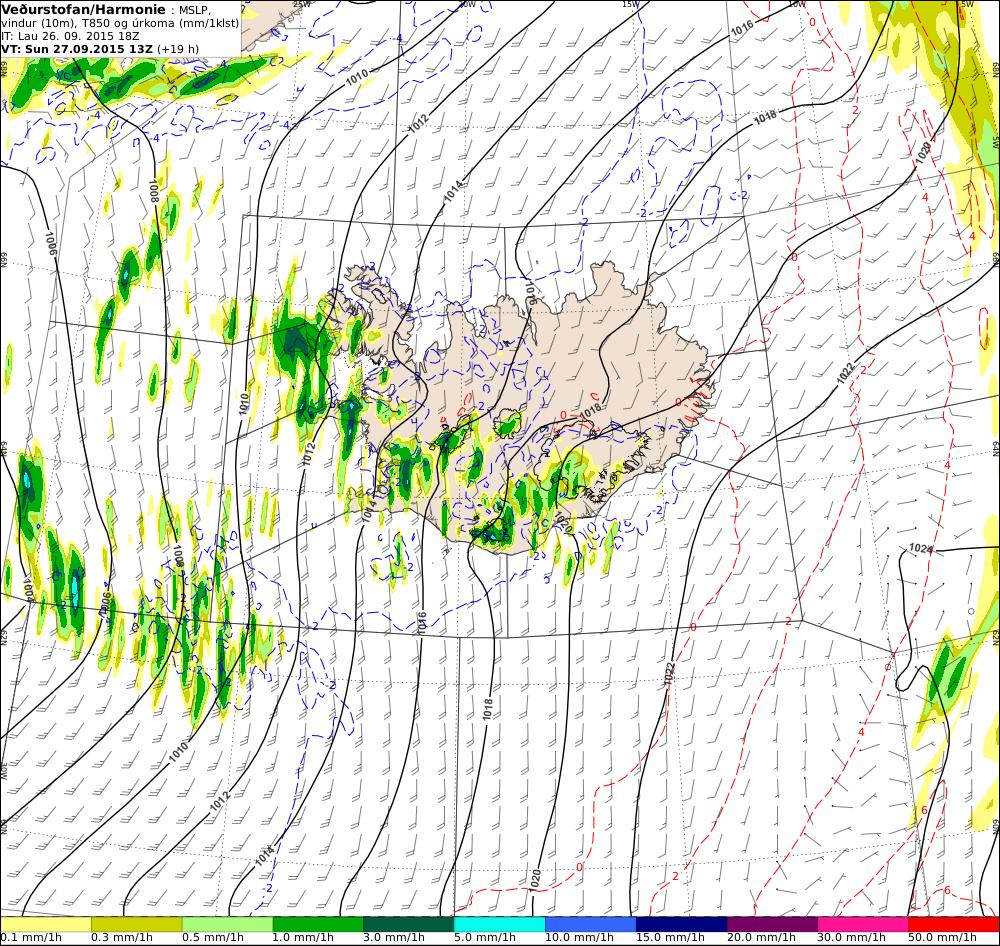Click the Veðurstofan/Harmonie title text
This screenshot has width=1000, height=946.
pyautogui.click(x=84, y=10)
